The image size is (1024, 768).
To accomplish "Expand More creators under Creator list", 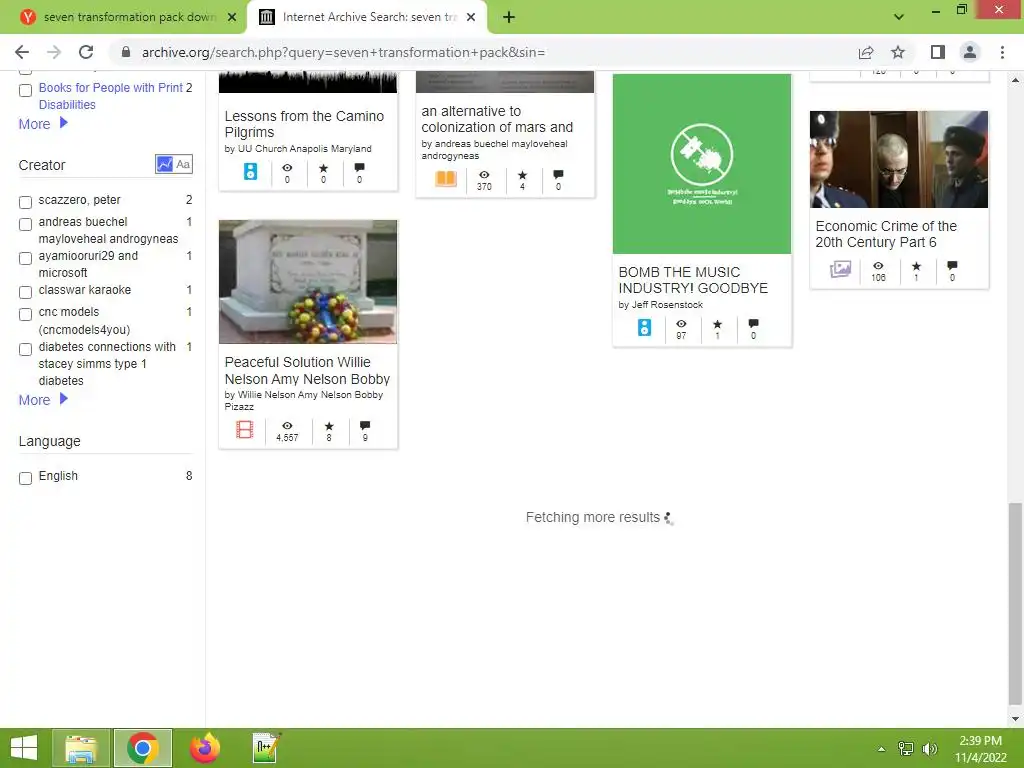I will pyautogui.click(x=43, y=400).
